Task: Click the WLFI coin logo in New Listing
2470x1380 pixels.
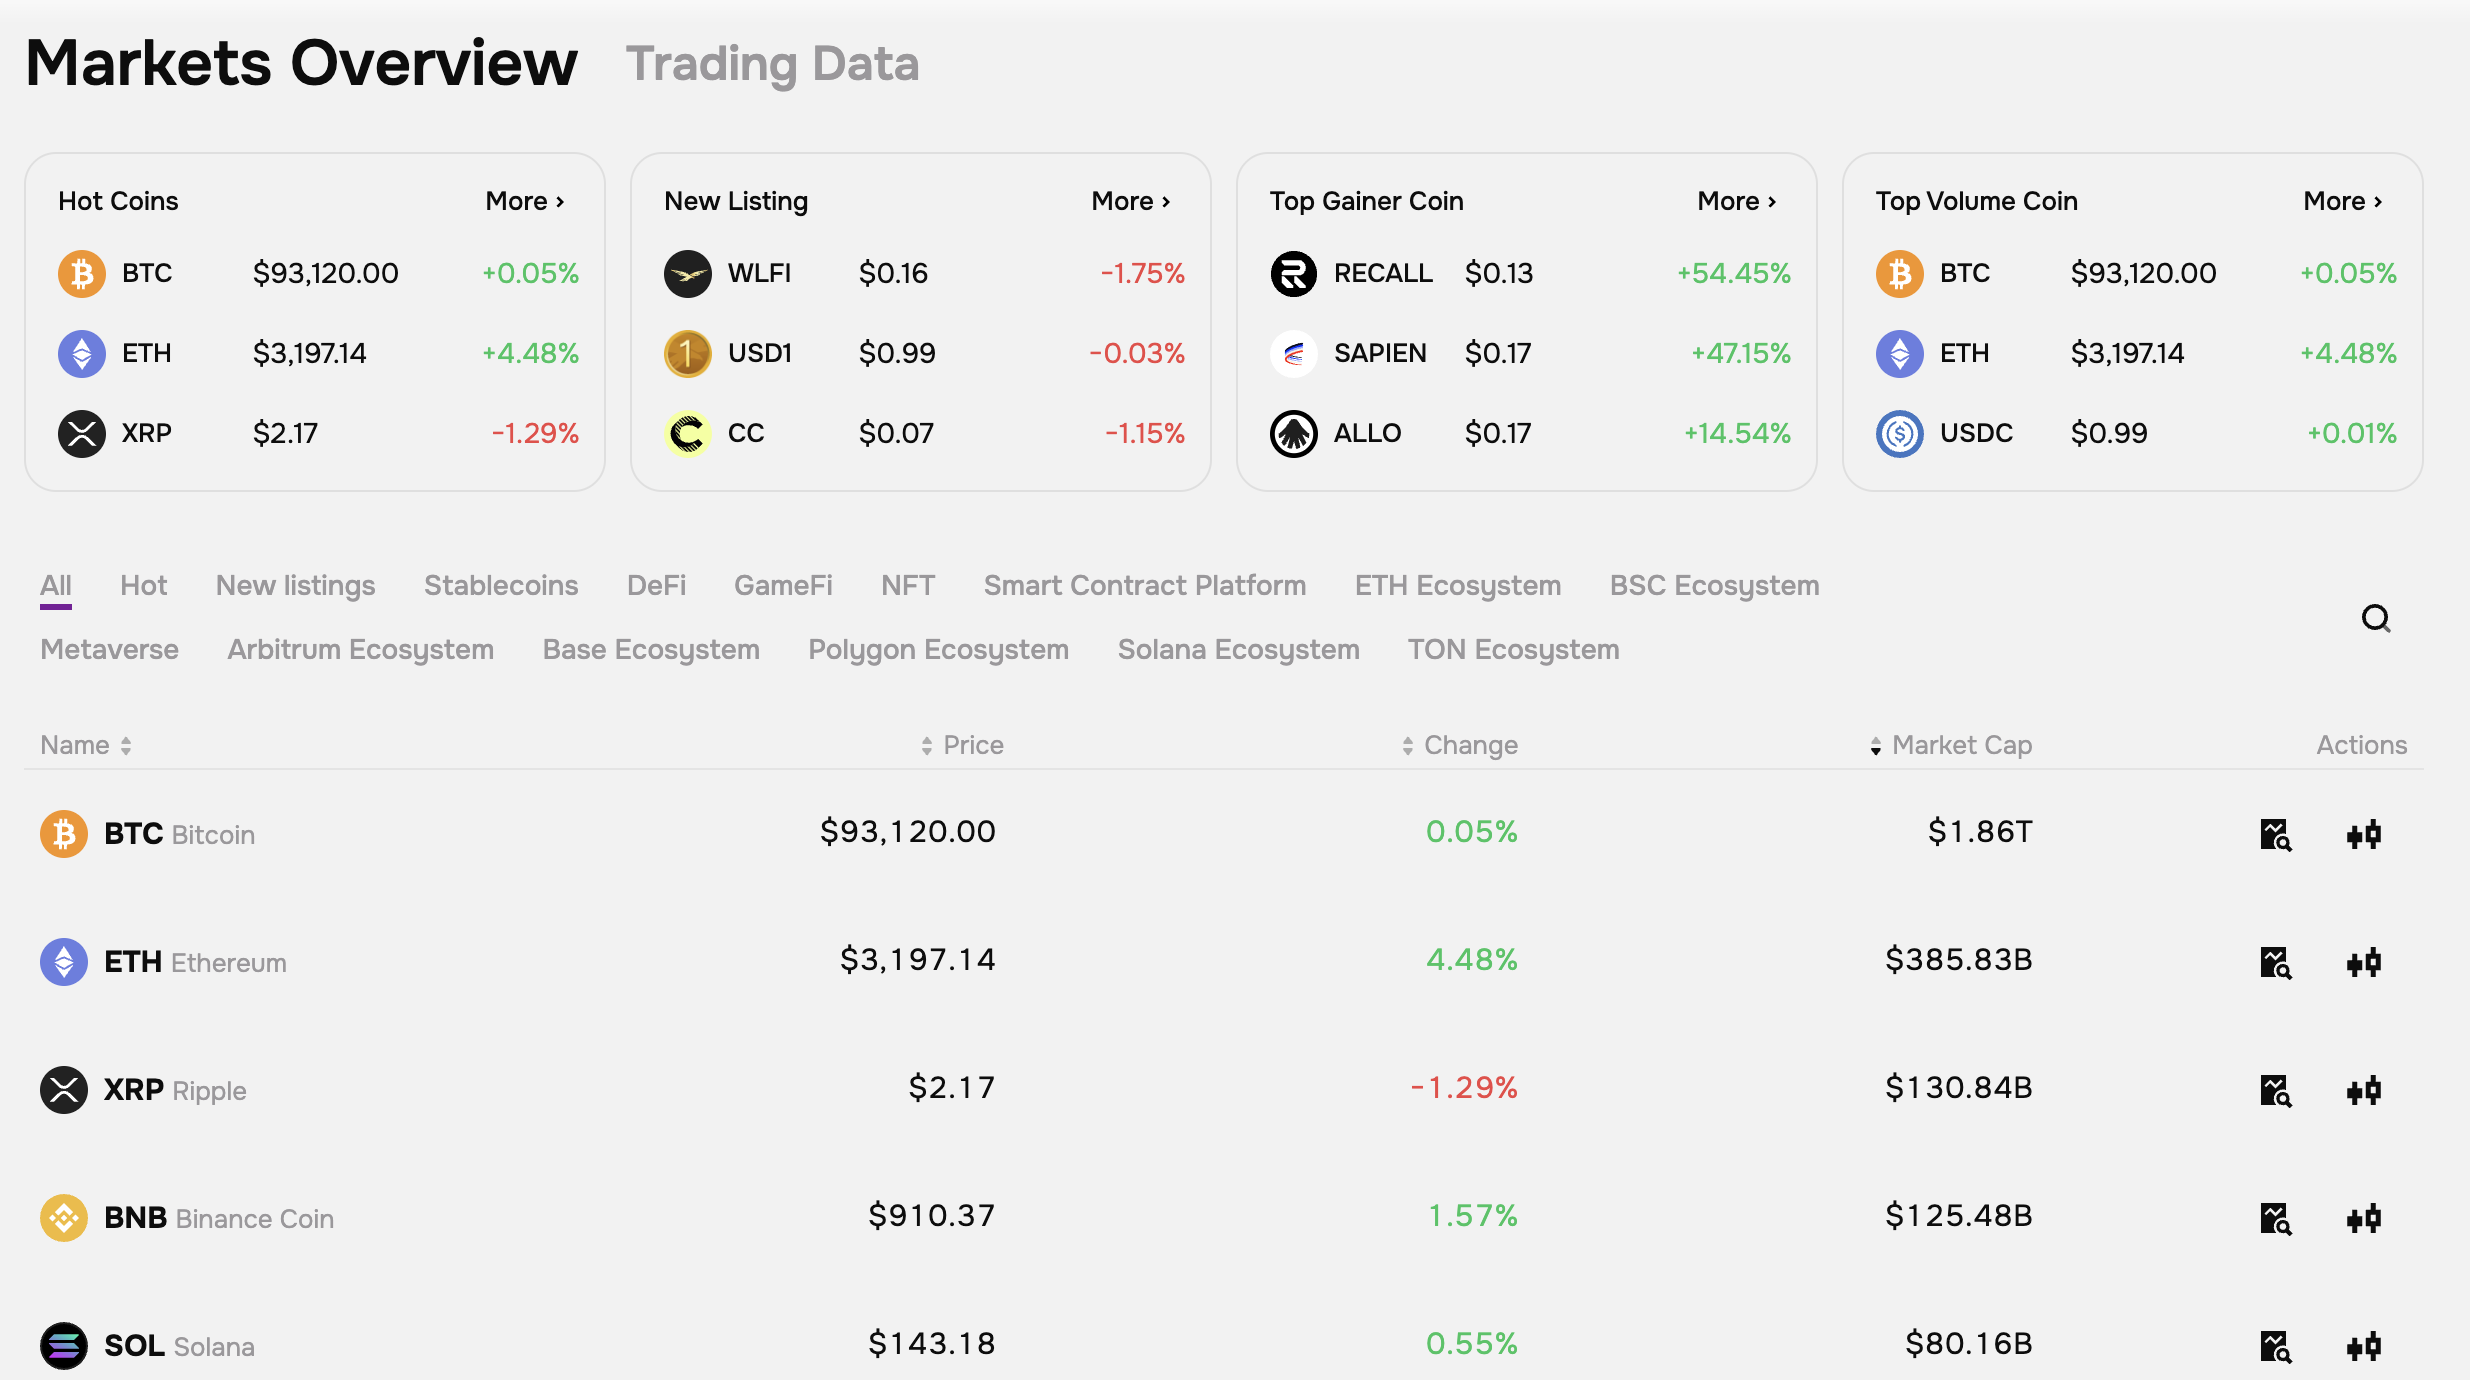Action: pos(687,273)
